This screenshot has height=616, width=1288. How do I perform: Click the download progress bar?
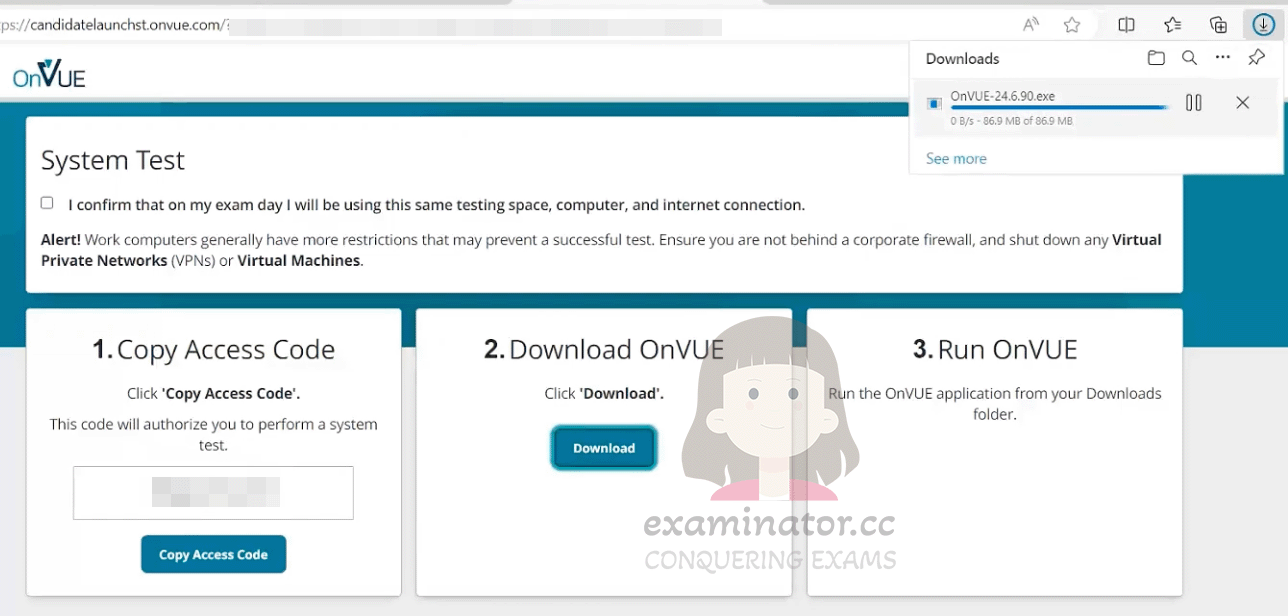point(1059,108)
